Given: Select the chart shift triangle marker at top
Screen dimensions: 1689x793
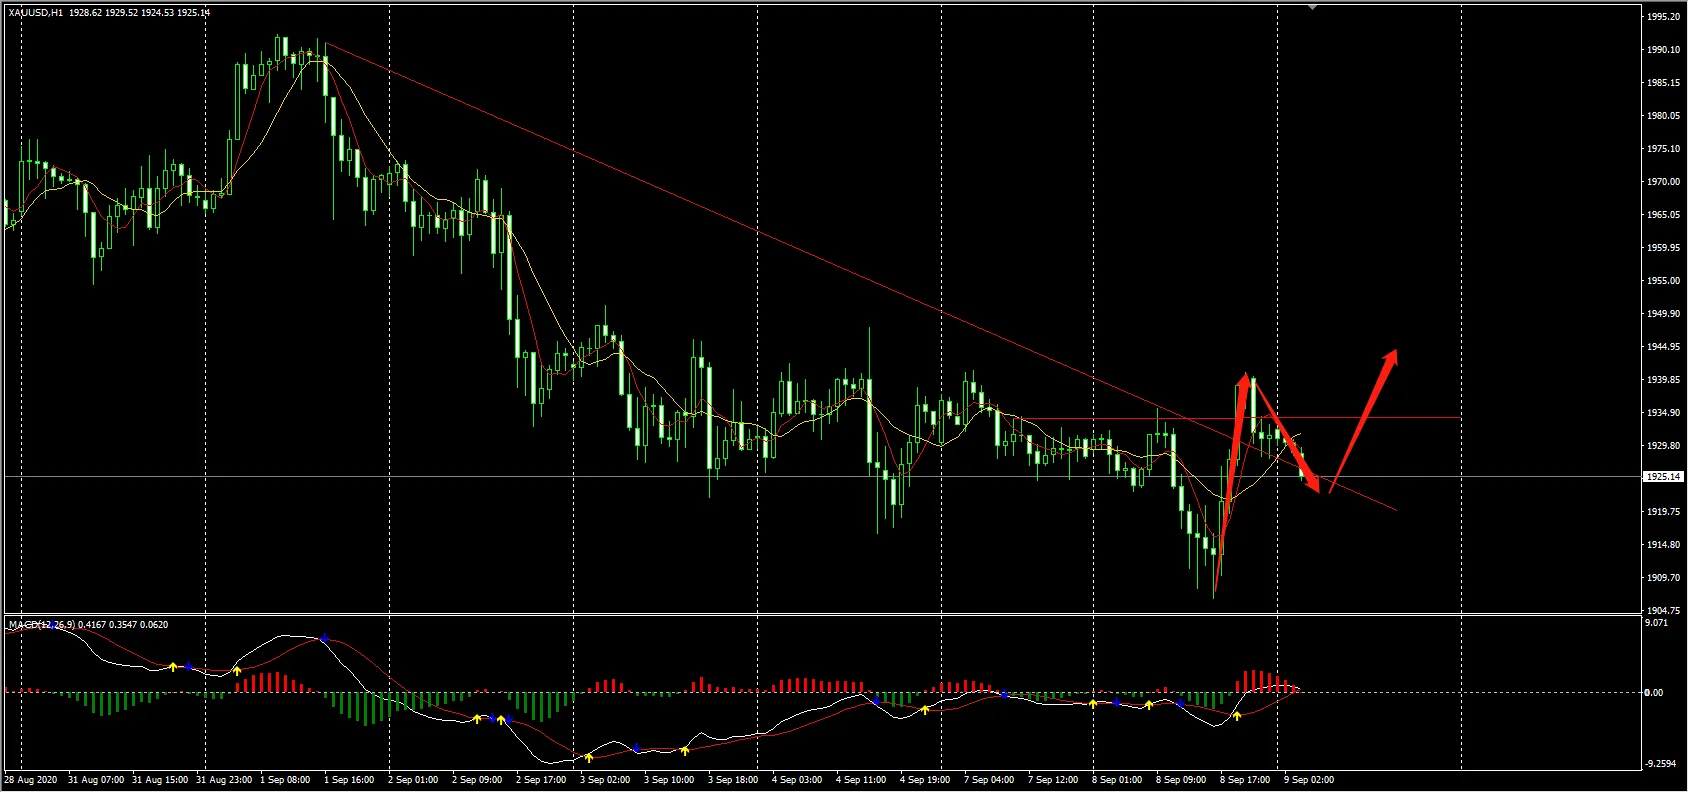Looking at the screenshot, I should [1313, 8].
